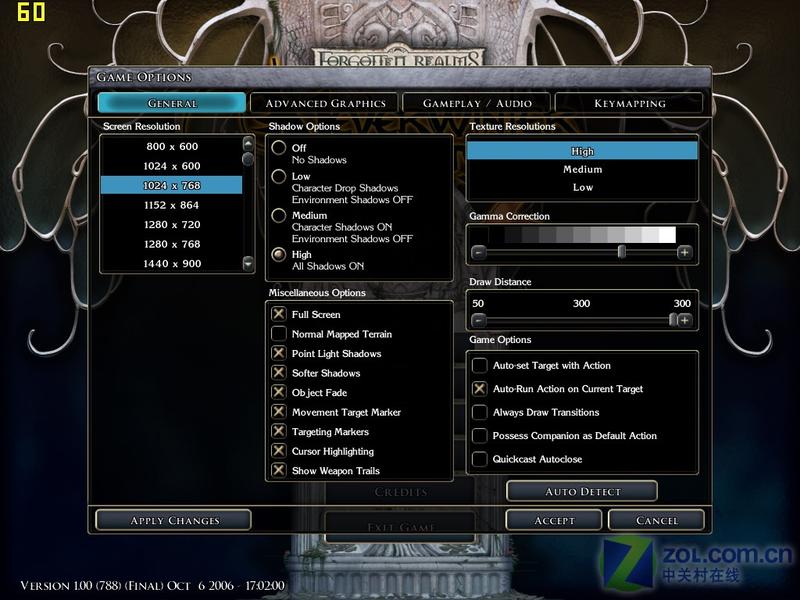Select 1024 x 768 screen resolution
The image size is (800, 600).
(x=171, y=185)
